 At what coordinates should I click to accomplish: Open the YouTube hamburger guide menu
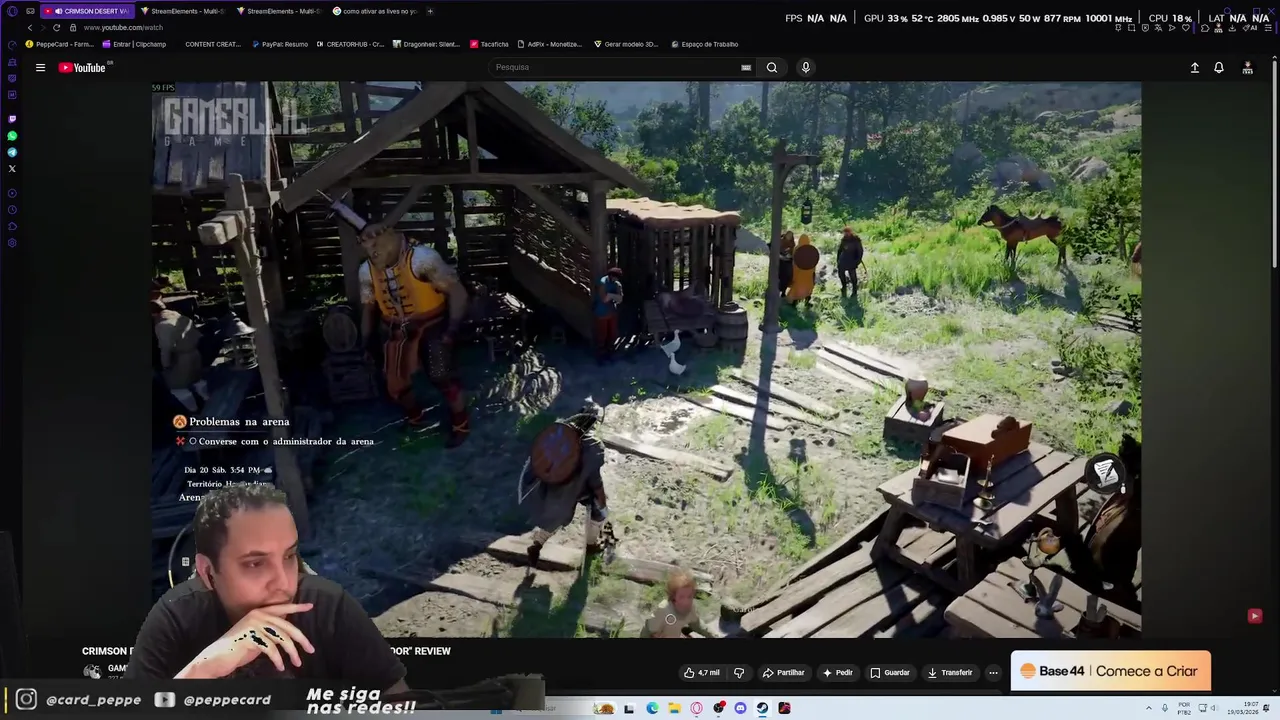click(40, 68)
